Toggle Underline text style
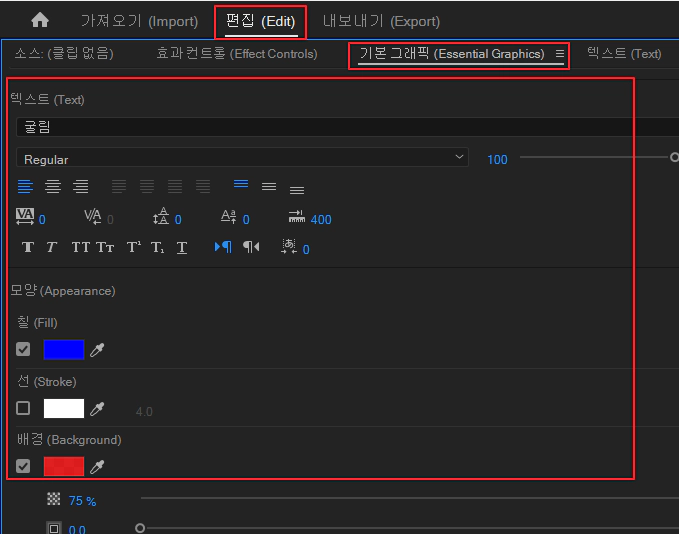Viewport: 679px width, 534px height. click(x=182, y=248)
